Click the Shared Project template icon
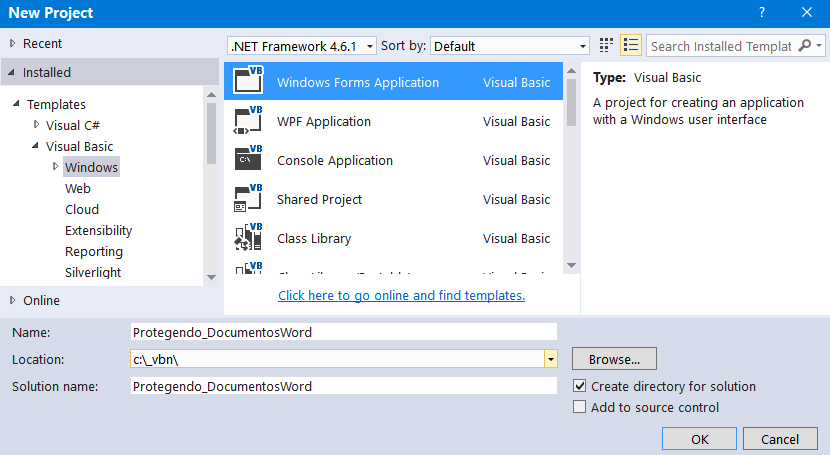This screenshot has height=455, width=830. coord(248,199)
